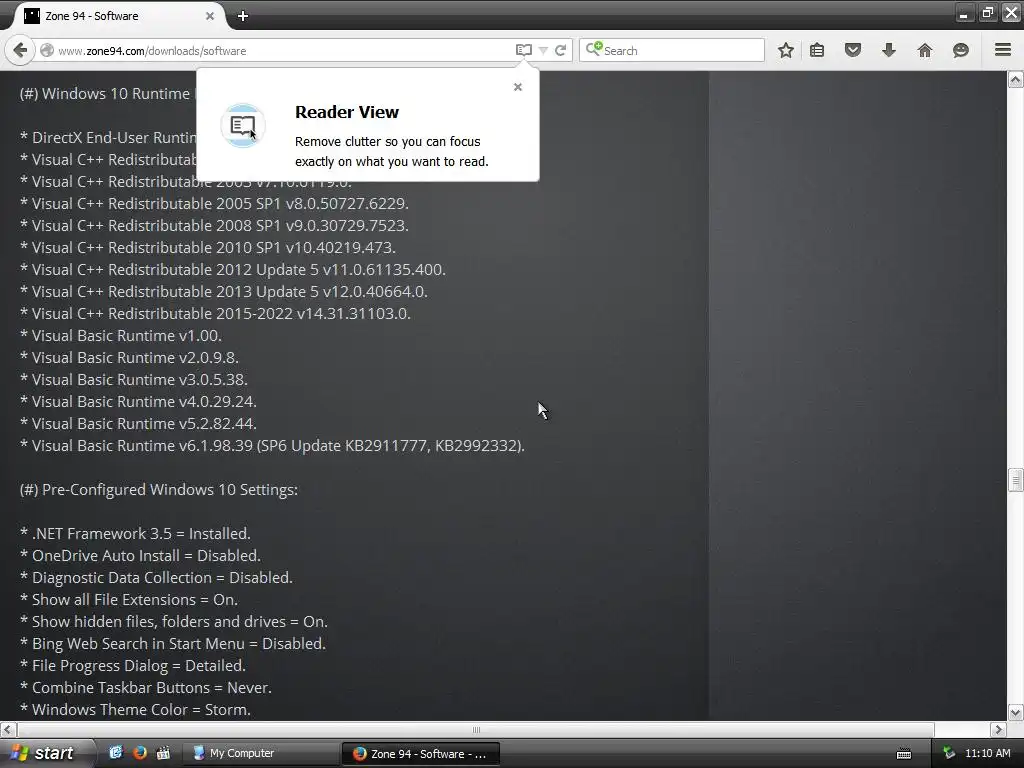Click 'Windows Theme Color = Storm.' line

pyautogui.click(x=135, y=710)
